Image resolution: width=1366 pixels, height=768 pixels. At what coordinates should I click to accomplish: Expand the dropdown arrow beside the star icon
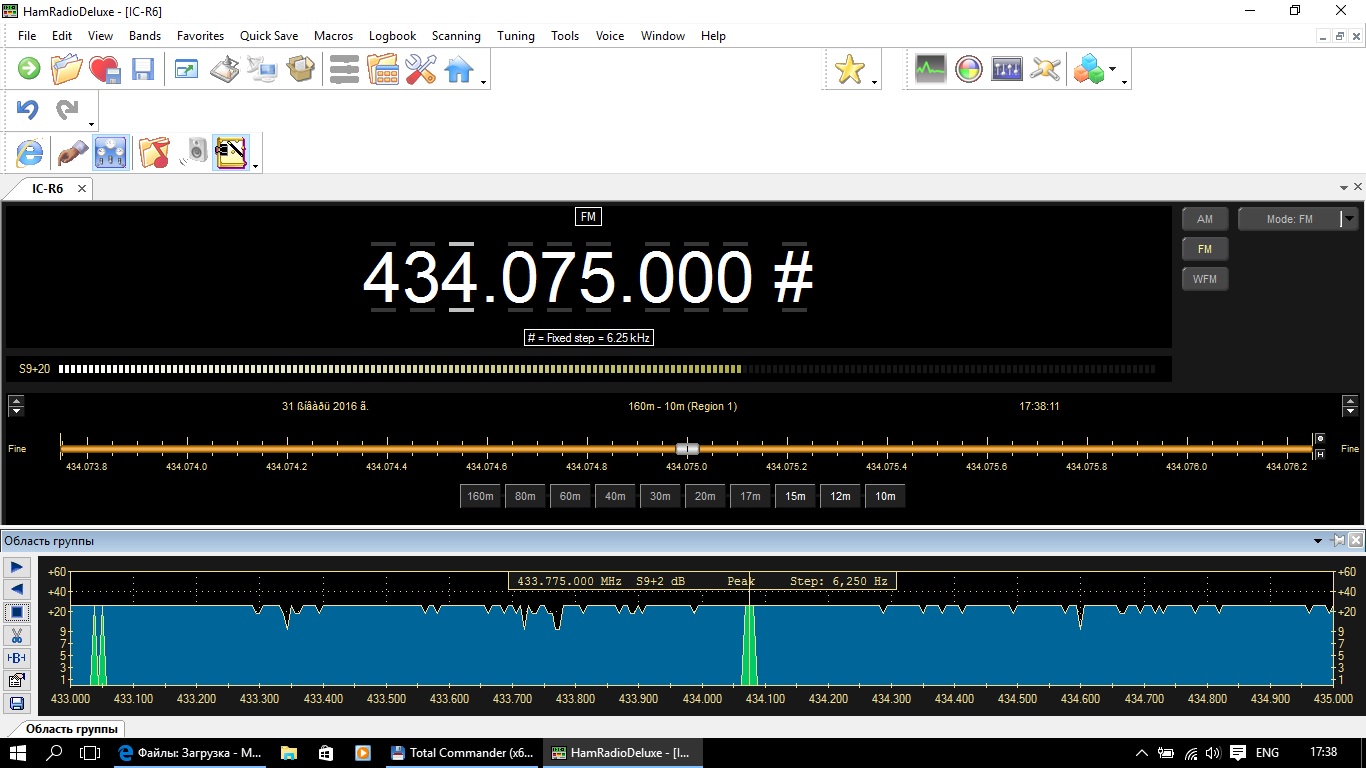(875, 82)
